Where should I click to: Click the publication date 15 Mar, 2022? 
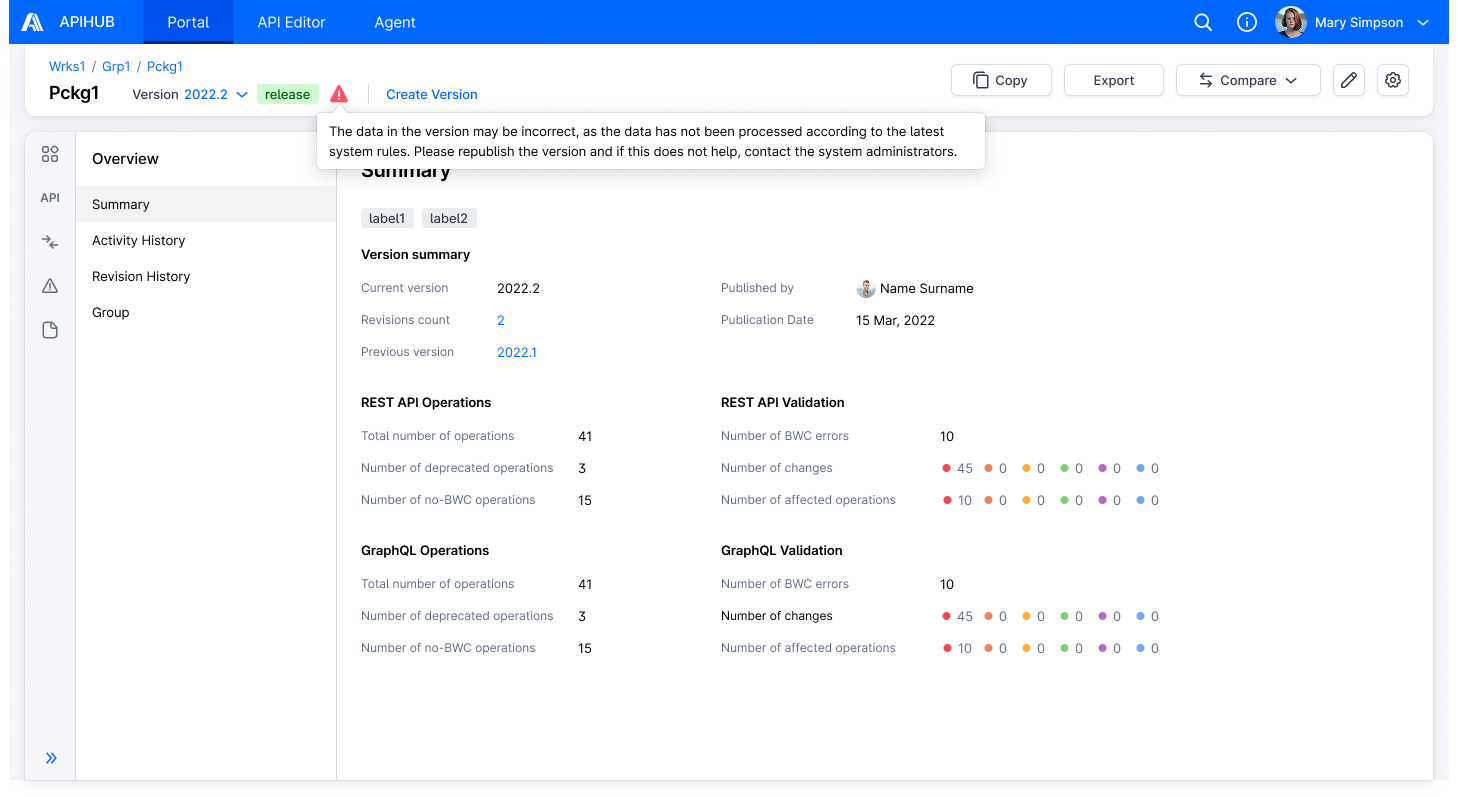coord(896,320)
